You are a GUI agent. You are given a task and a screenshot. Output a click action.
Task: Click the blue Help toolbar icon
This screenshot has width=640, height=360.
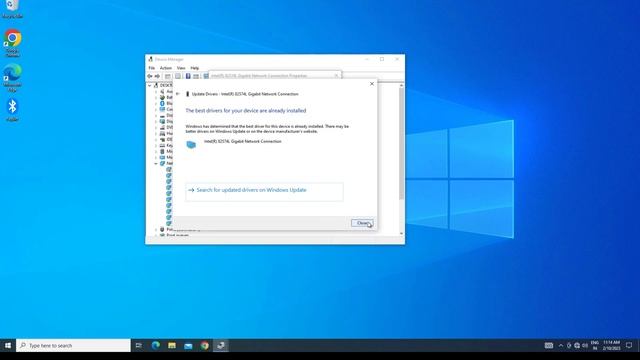(188, 76)
